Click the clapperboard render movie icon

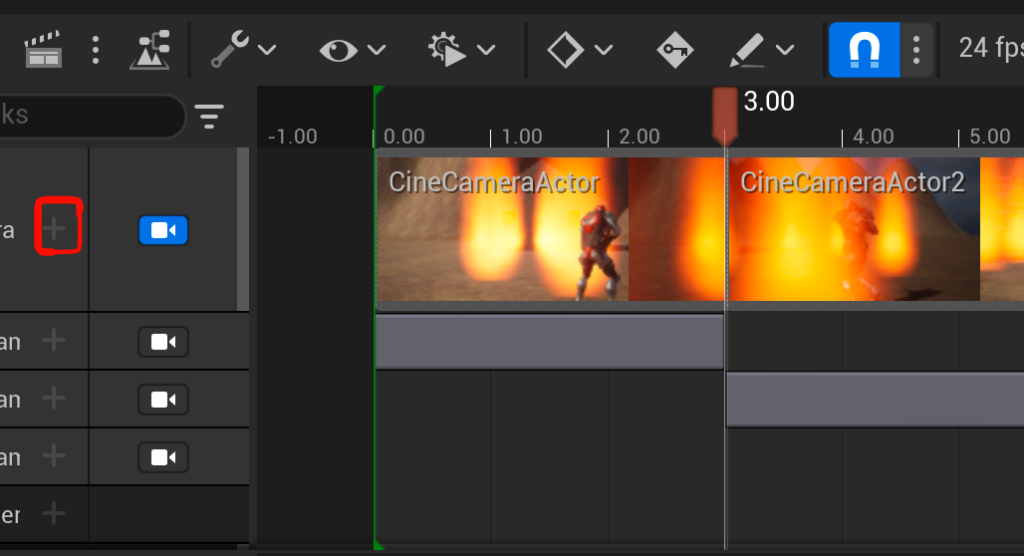pyautogui.click(x=42, y=49)
